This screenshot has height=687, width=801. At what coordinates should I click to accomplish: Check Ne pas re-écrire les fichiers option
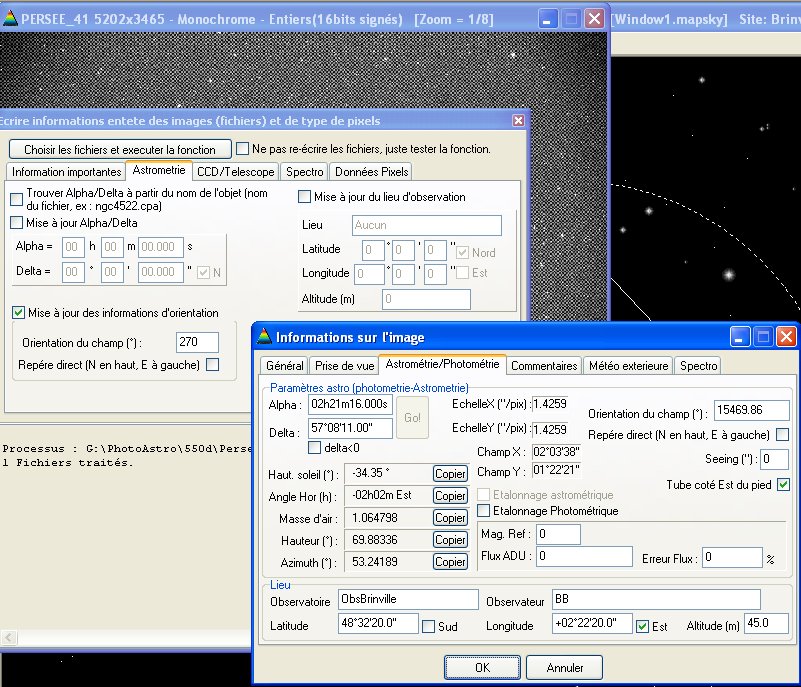click(242, 149)
